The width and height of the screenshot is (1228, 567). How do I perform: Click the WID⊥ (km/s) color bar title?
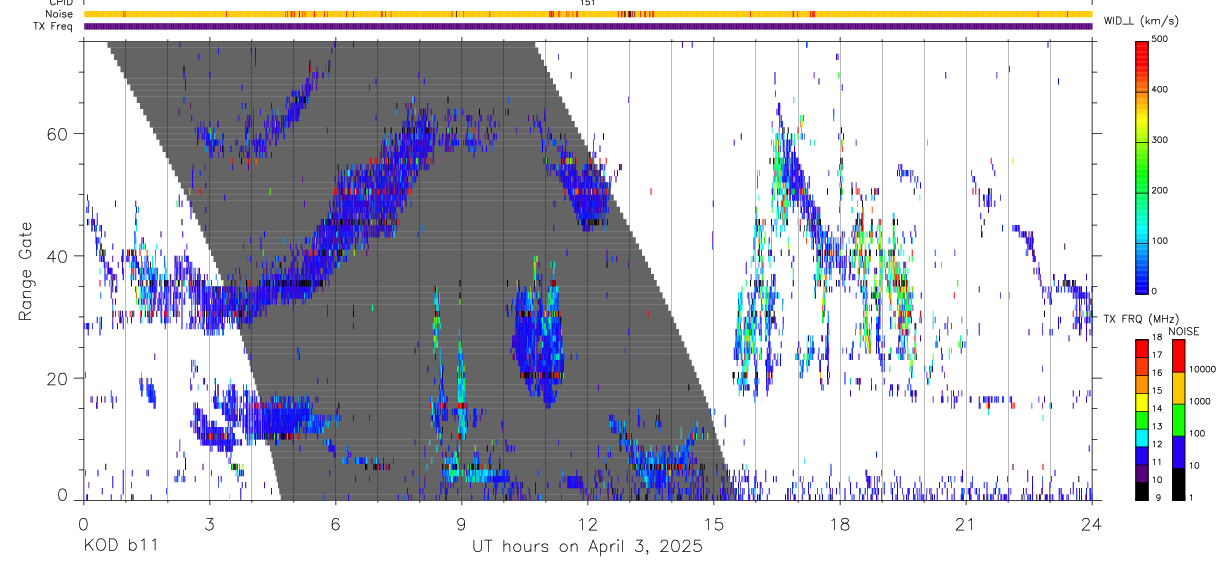tap(1142, 20)
